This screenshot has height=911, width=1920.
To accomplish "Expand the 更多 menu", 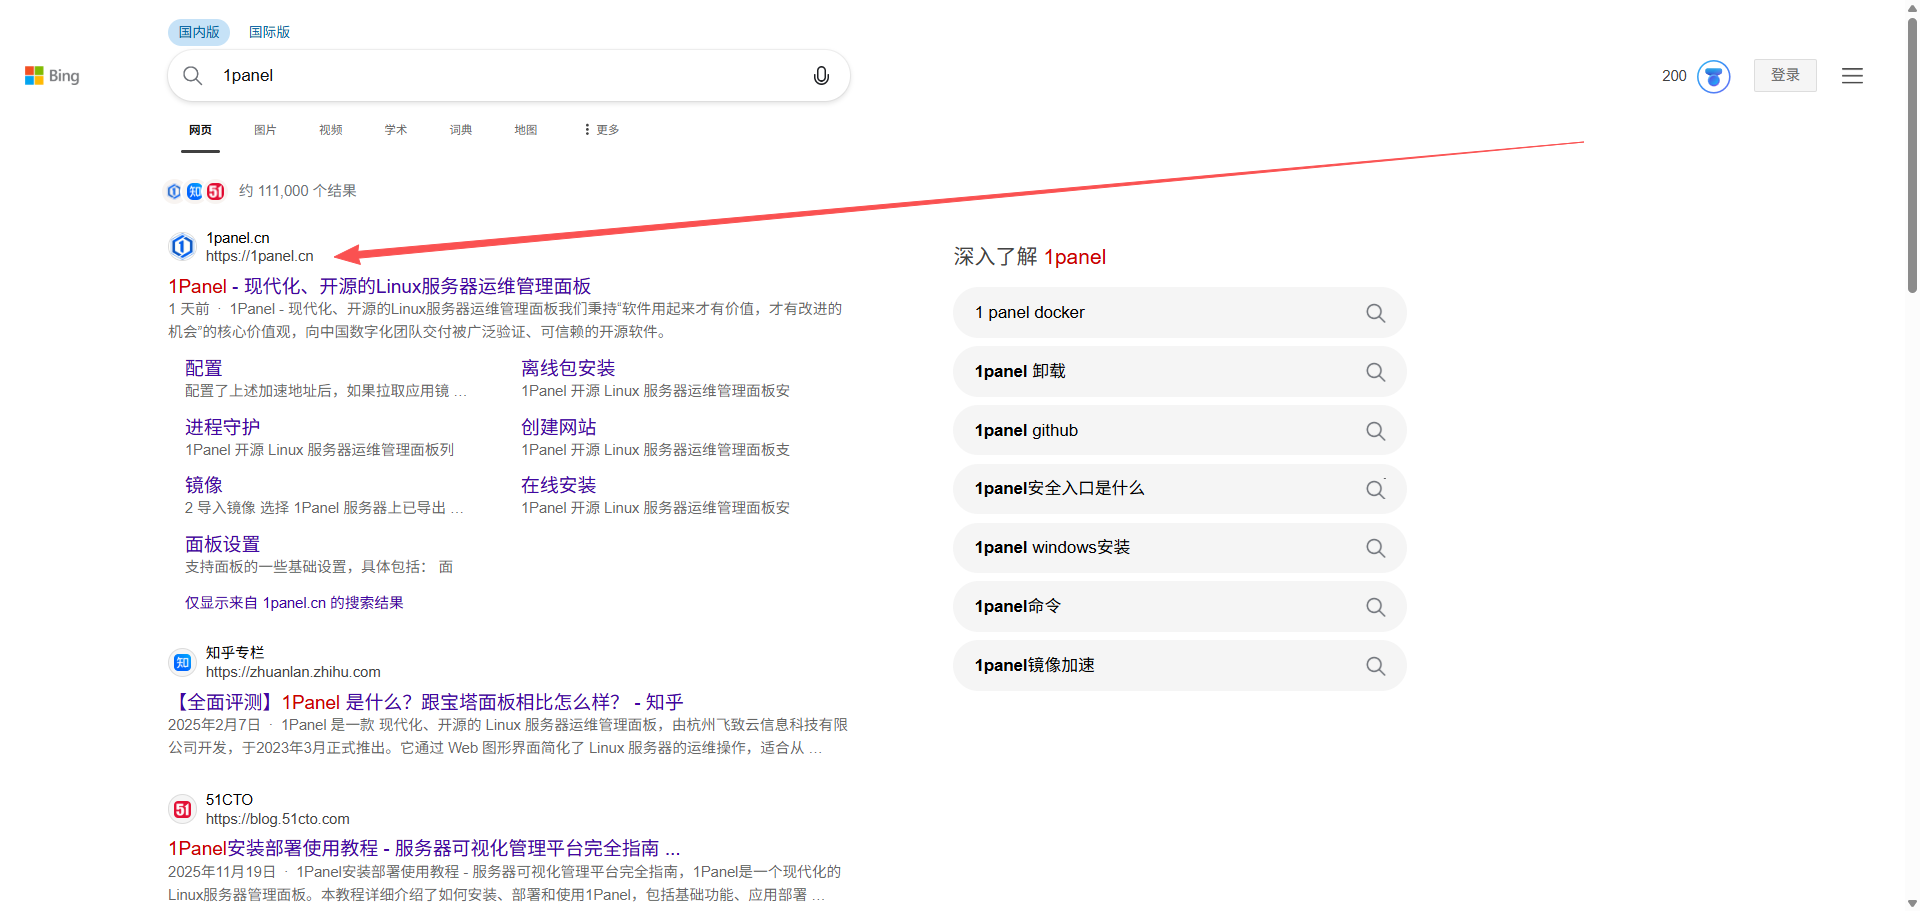I will tap(602, 130).
